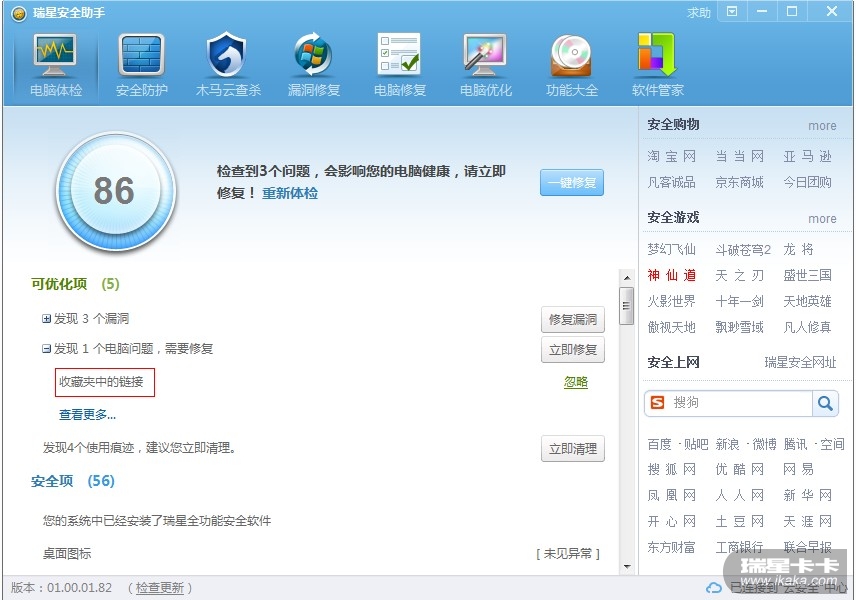Open more next to 安全游戏
The image size is (856, 600).
822,218
